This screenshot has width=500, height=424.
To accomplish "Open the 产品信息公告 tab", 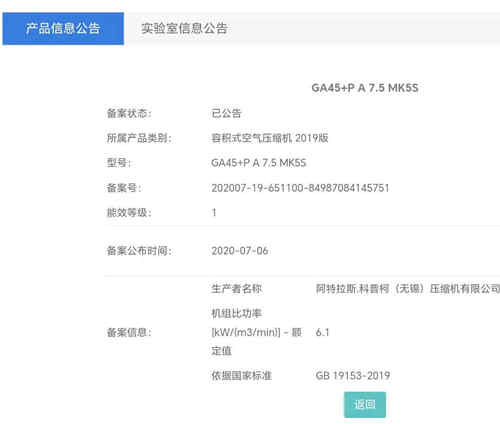I will click(63, 29).
